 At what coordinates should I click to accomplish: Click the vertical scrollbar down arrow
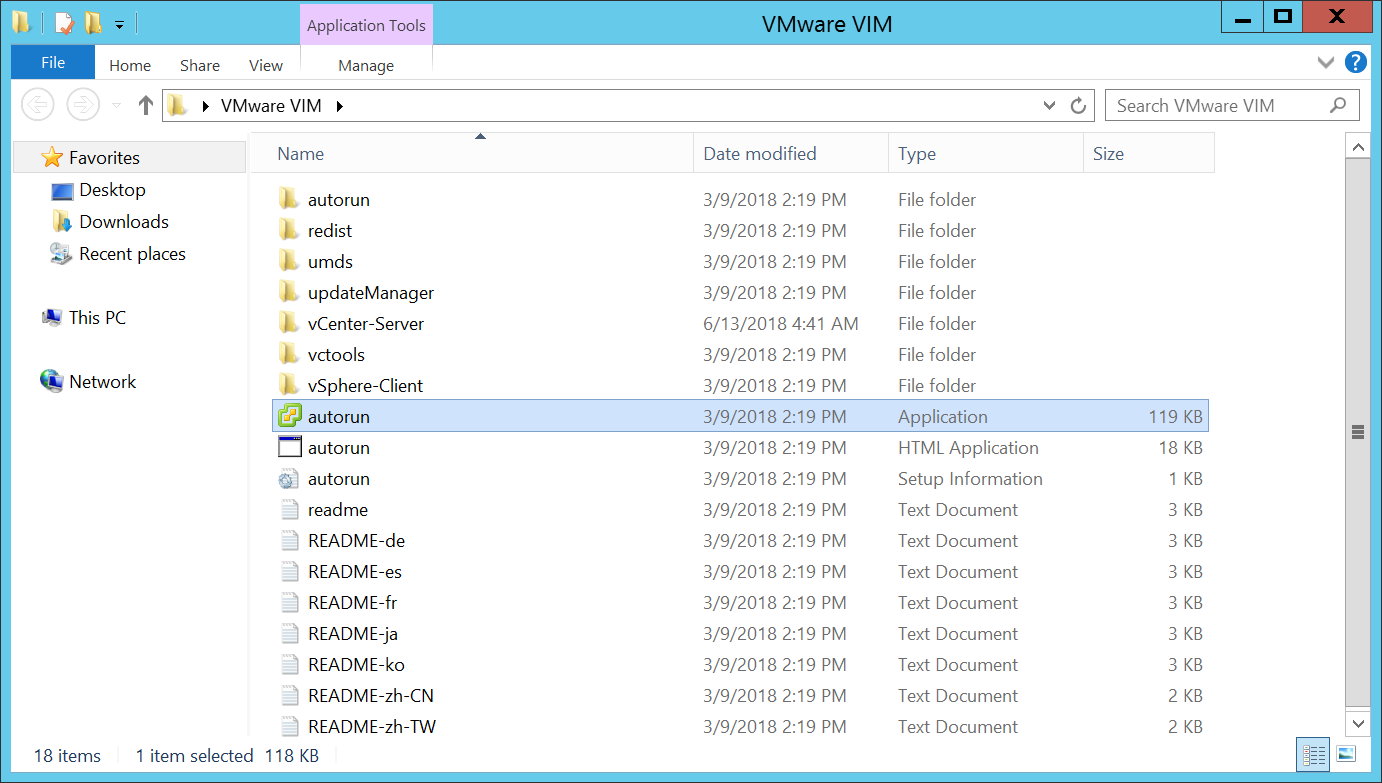click(x=1358, y=723)
